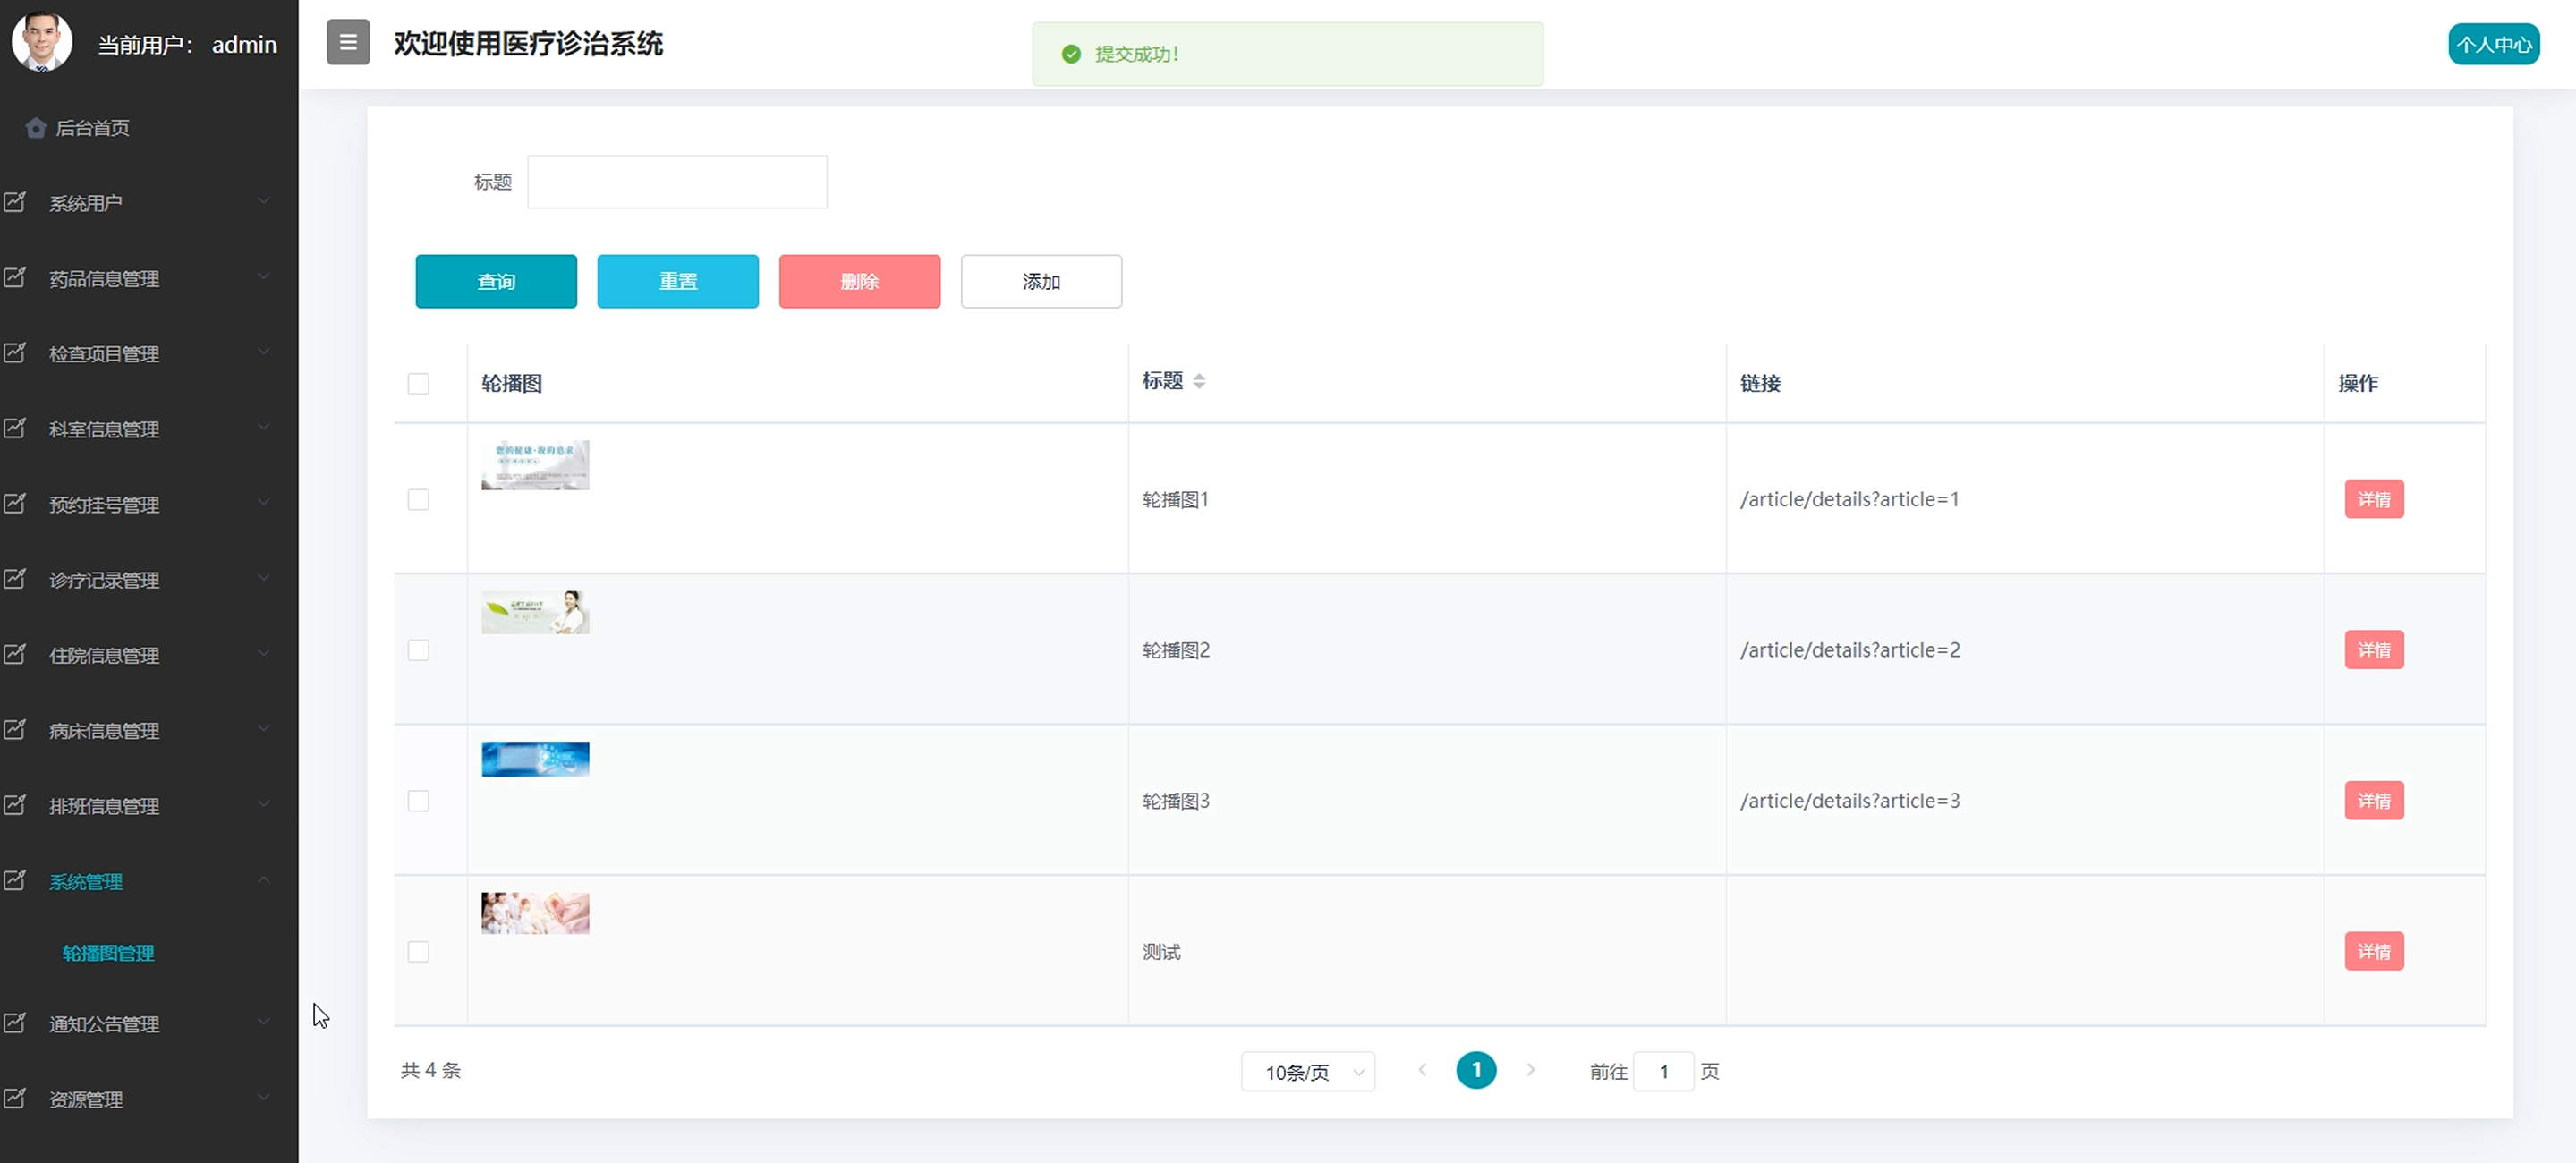Screen dimensions: 2576x1163
Task: Click the hamburger menu collapse icon
Action: [348, 43]
